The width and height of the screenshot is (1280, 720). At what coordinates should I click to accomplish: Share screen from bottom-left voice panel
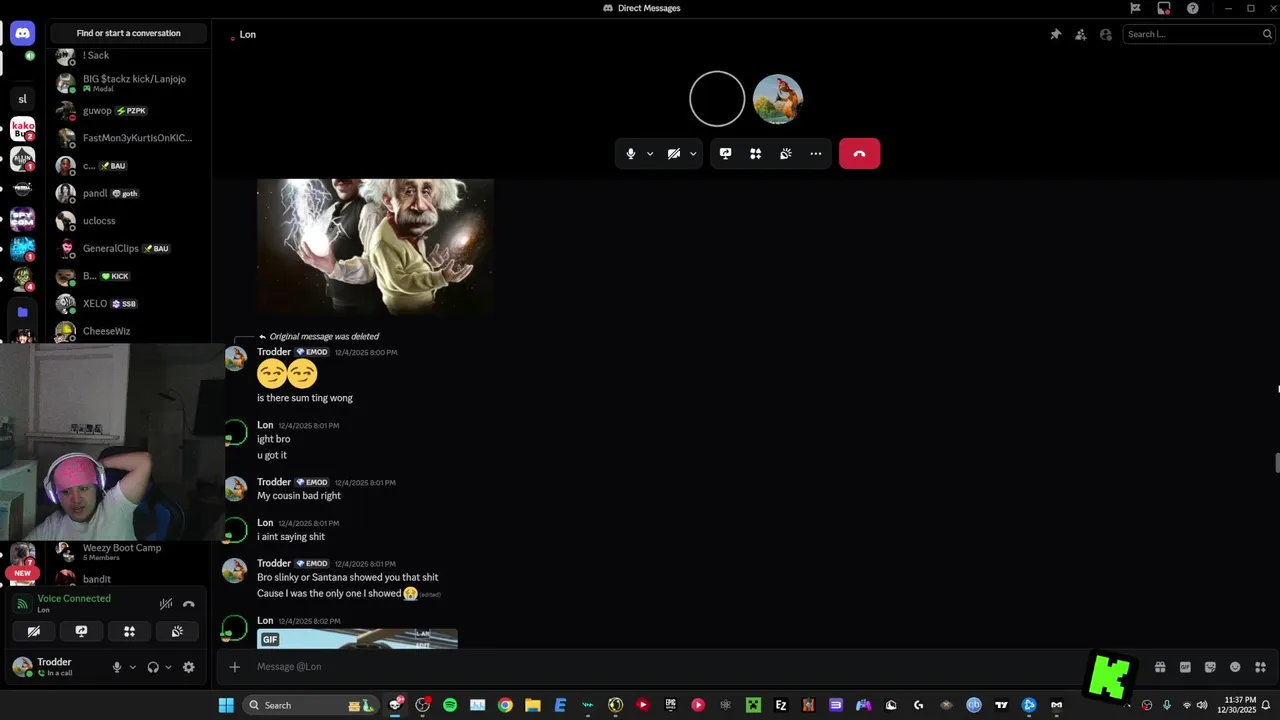(x=82, y=632)
